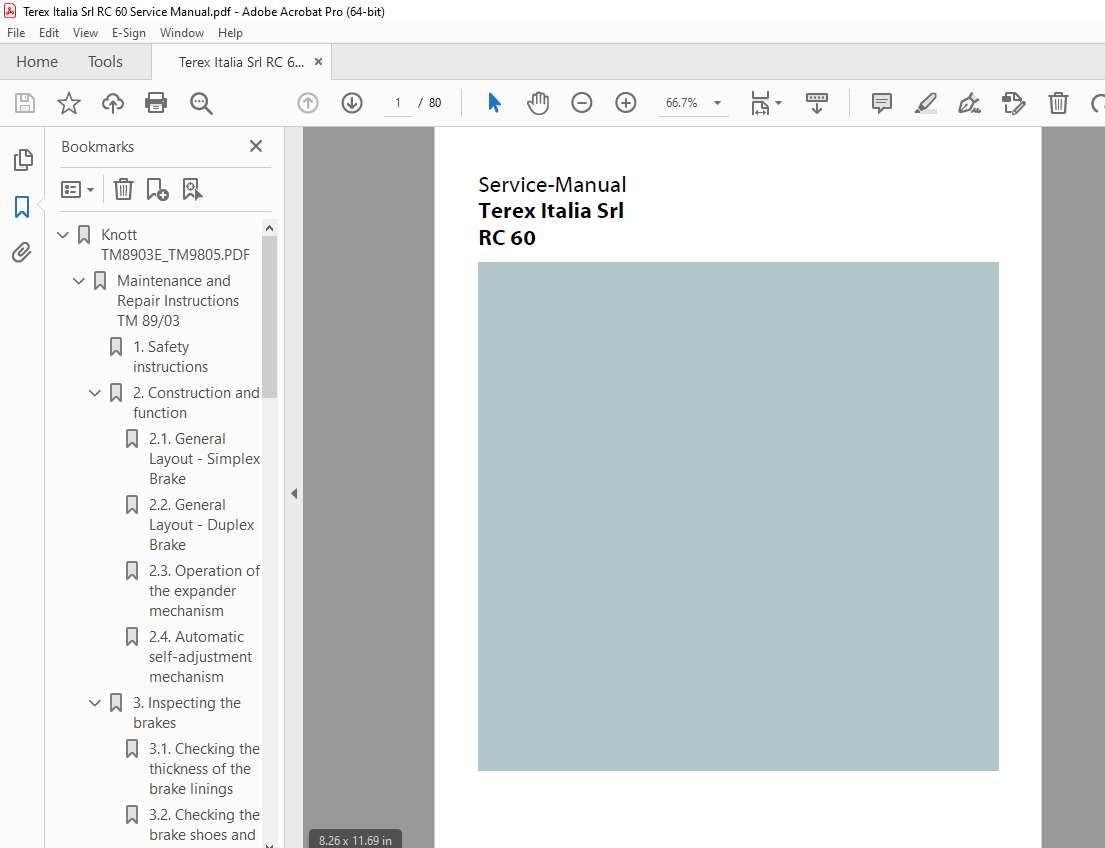Click the fit page width icon

(760, 103)
